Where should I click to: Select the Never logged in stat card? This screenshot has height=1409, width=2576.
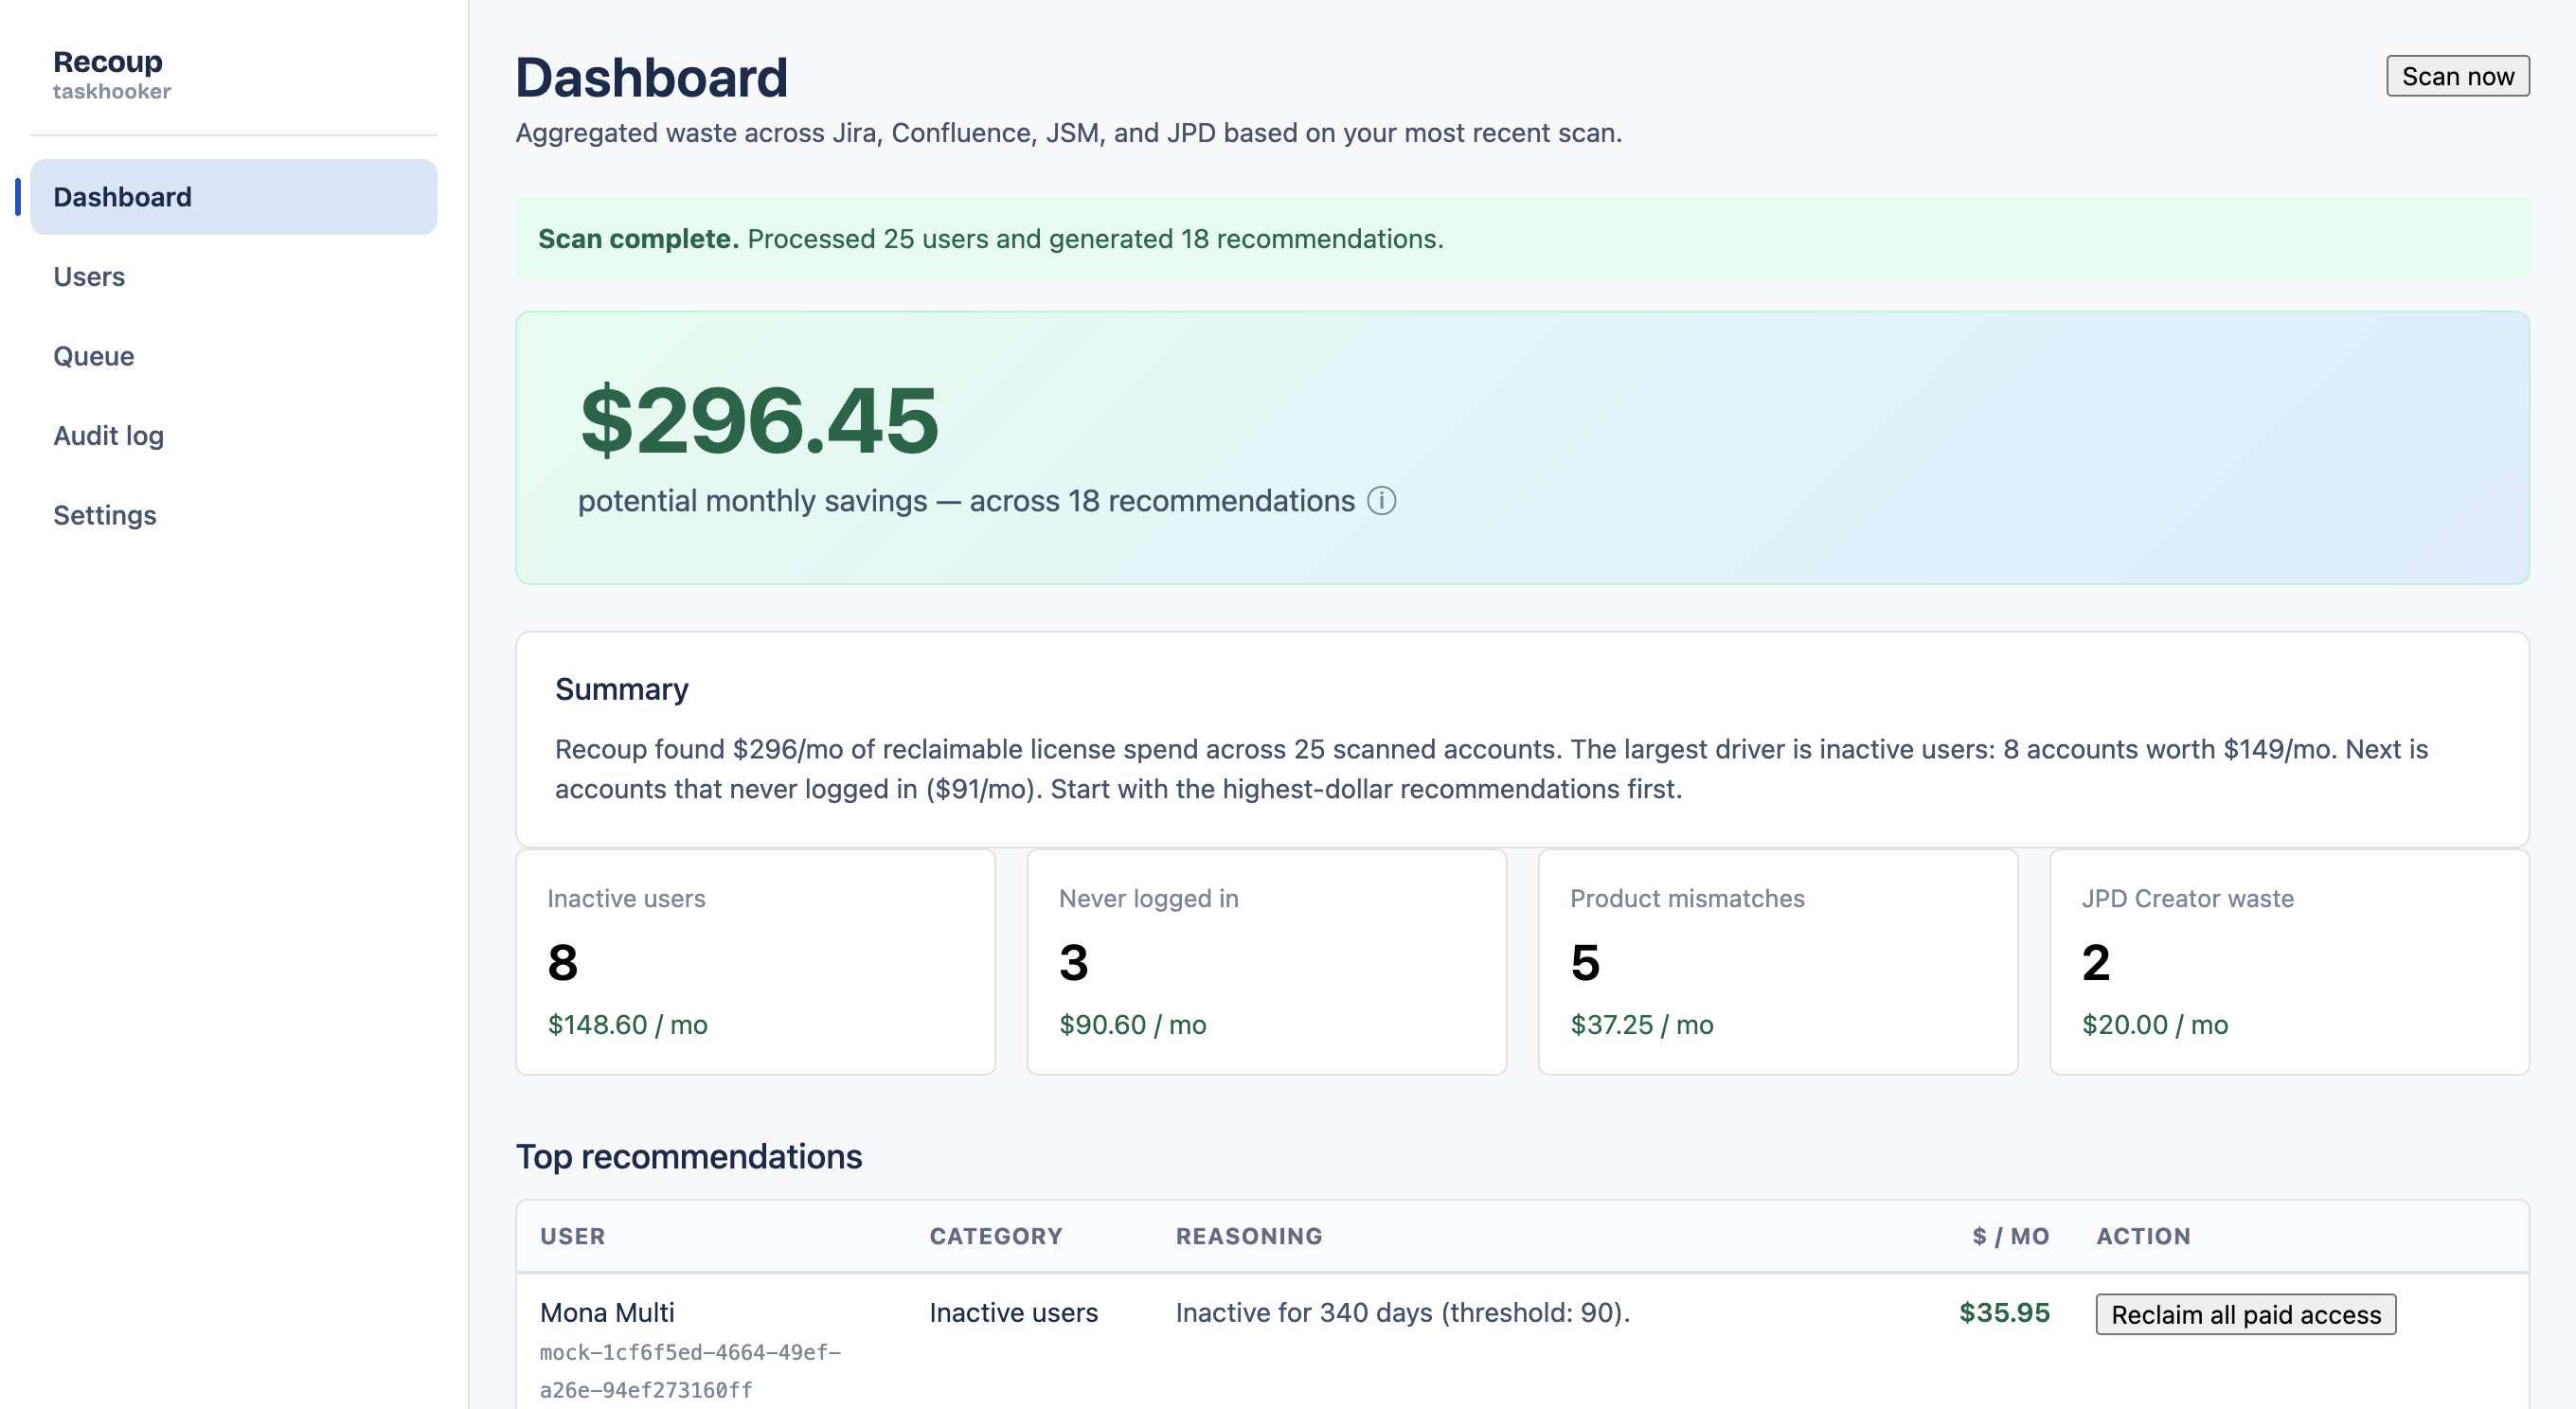1266,962
